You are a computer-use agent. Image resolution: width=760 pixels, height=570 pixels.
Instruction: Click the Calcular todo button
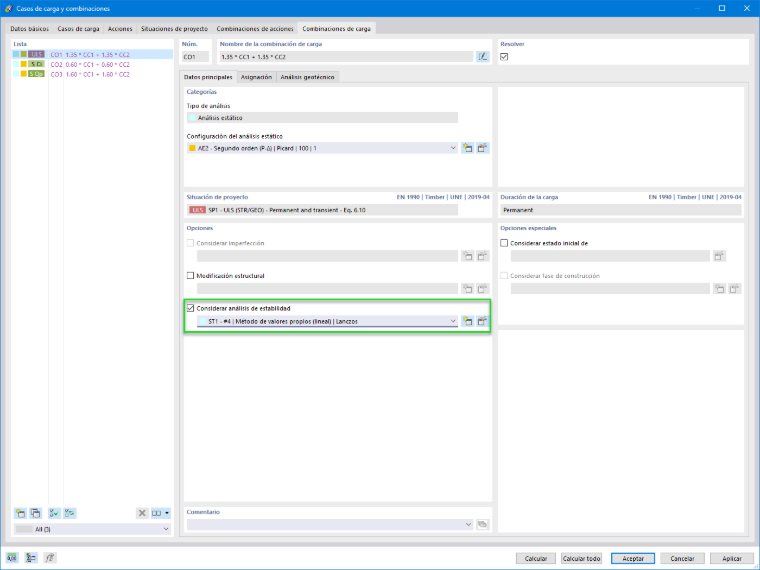[581, 558]
